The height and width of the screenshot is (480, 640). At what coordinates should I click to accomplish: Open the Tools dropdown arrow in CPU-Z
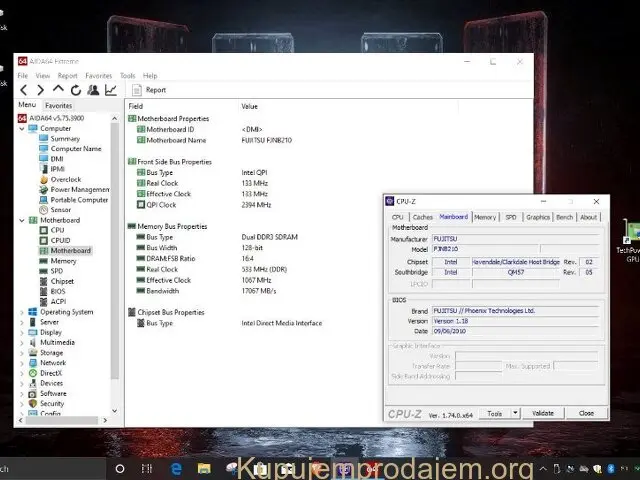coord(515,413)
